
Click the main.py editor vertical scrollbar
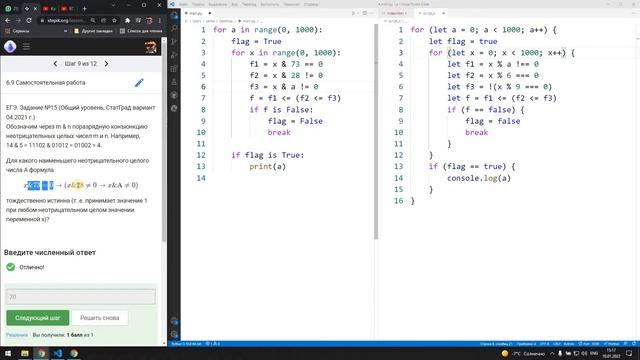point(376,131)
